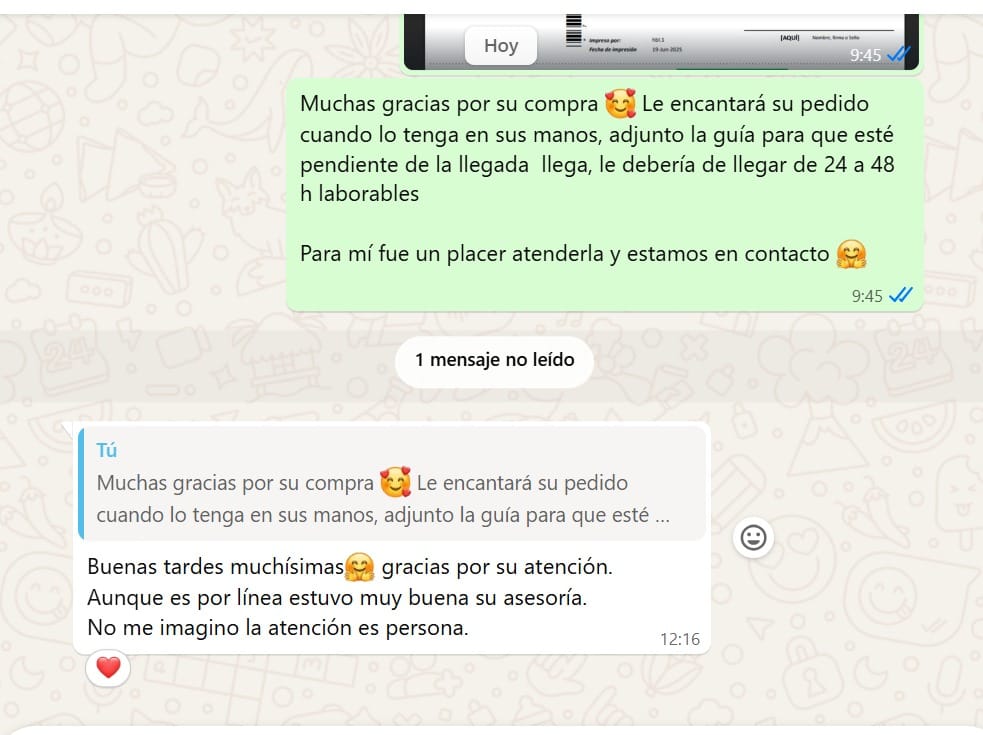Click the line 'No me imagino la atención'
The height and width of the screenshot is (735, 983).
pos(278,627)
